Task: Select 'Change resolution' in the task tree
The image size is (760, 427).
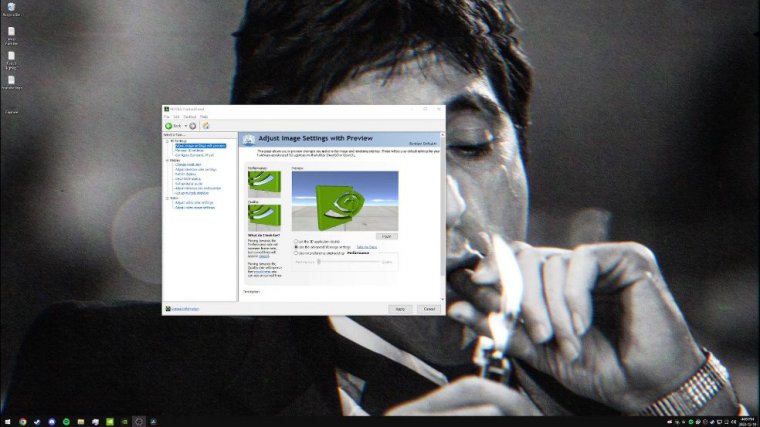Action: 191,165
